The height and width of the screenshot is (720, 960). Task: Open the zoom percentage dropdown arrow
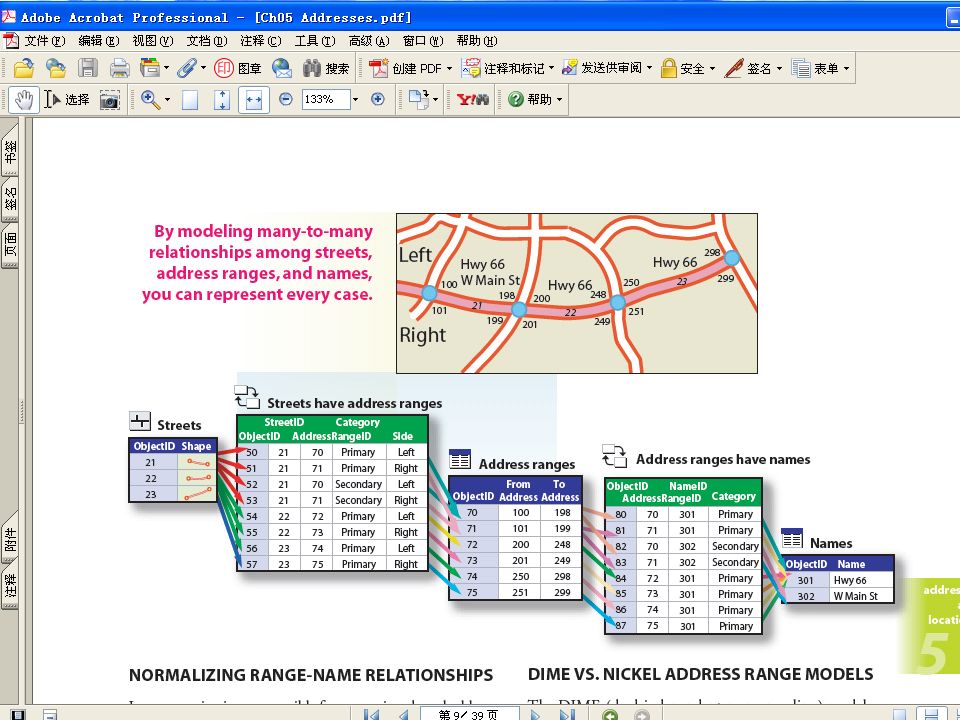click(355, 99)
